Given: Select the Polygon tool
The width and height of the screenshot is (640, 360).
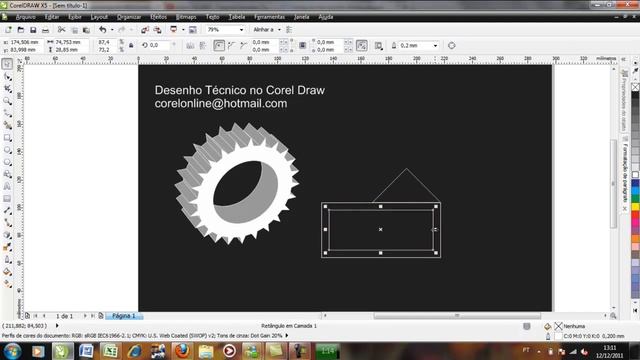Looking at the screenshot, I should [x=7, y=162].
